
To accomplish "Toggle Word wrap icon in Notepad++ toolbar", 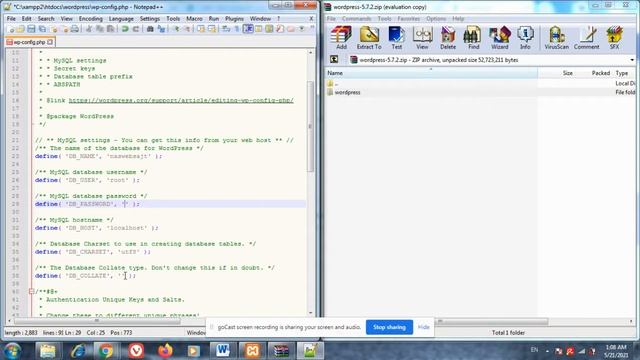I will (x=226, y=29).
